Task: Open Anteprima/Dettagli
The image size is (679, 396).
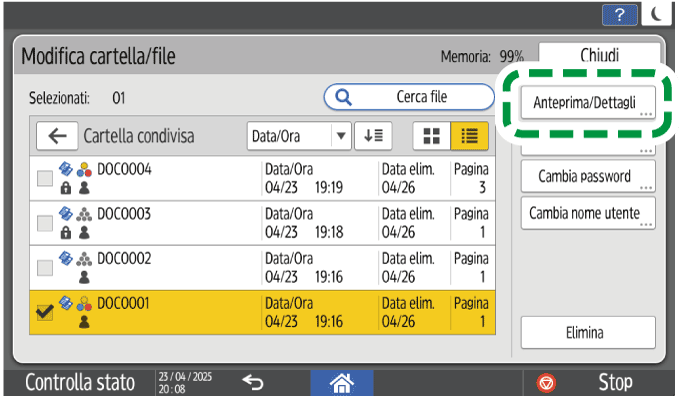Action: [588, 103]
